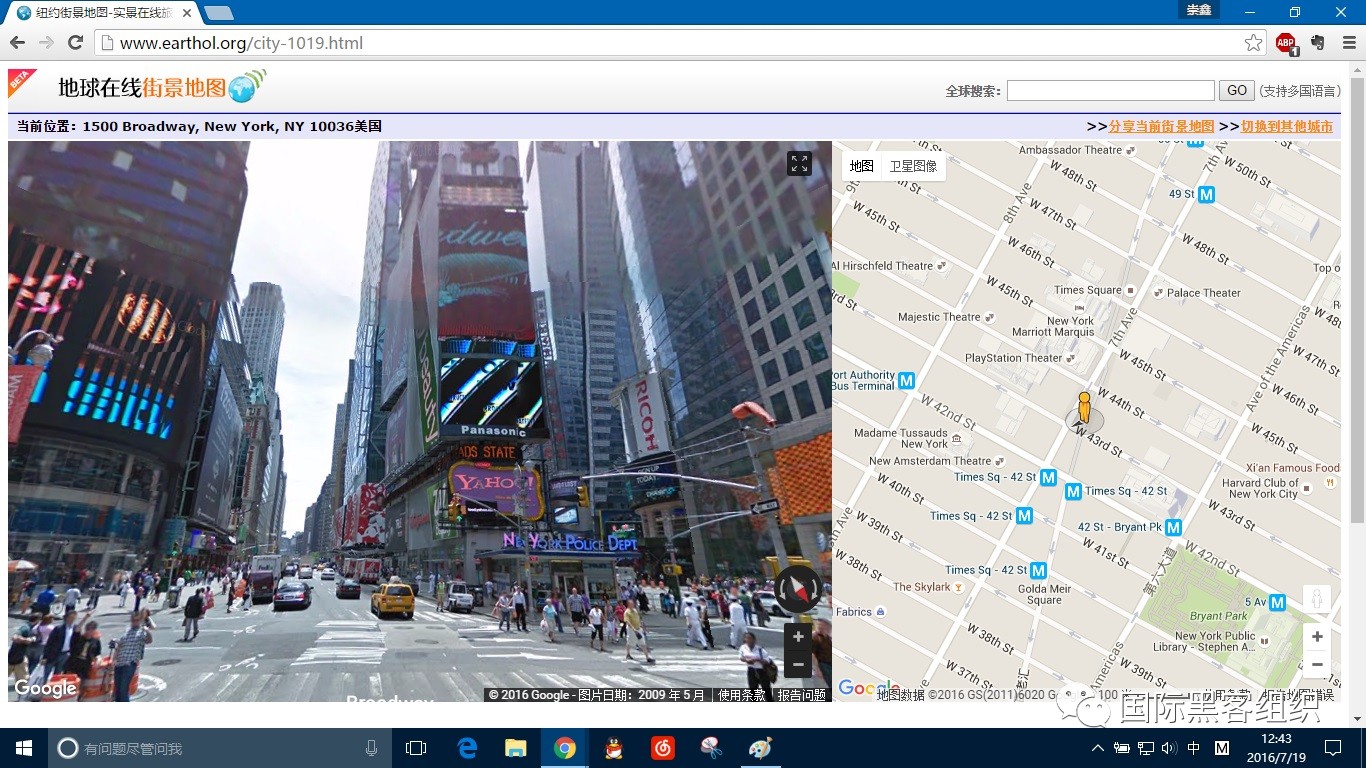
Task: Click the 全球搜索 search field
Action: pyautogui.click(x=1110, y=90)
